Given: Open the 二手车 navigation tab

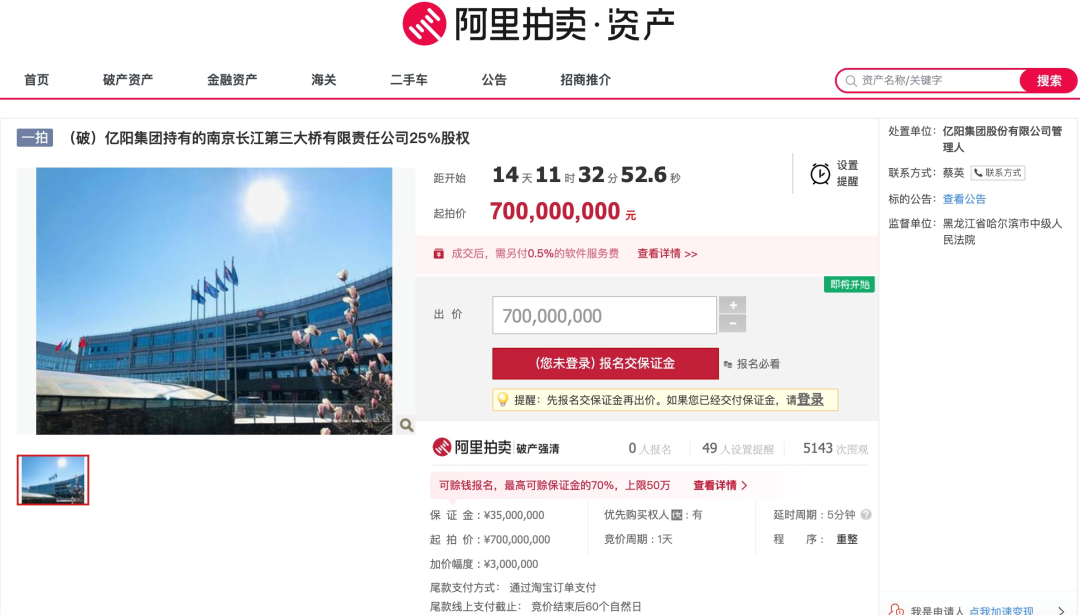Looking at the screenshot, I should click(409, 80).
